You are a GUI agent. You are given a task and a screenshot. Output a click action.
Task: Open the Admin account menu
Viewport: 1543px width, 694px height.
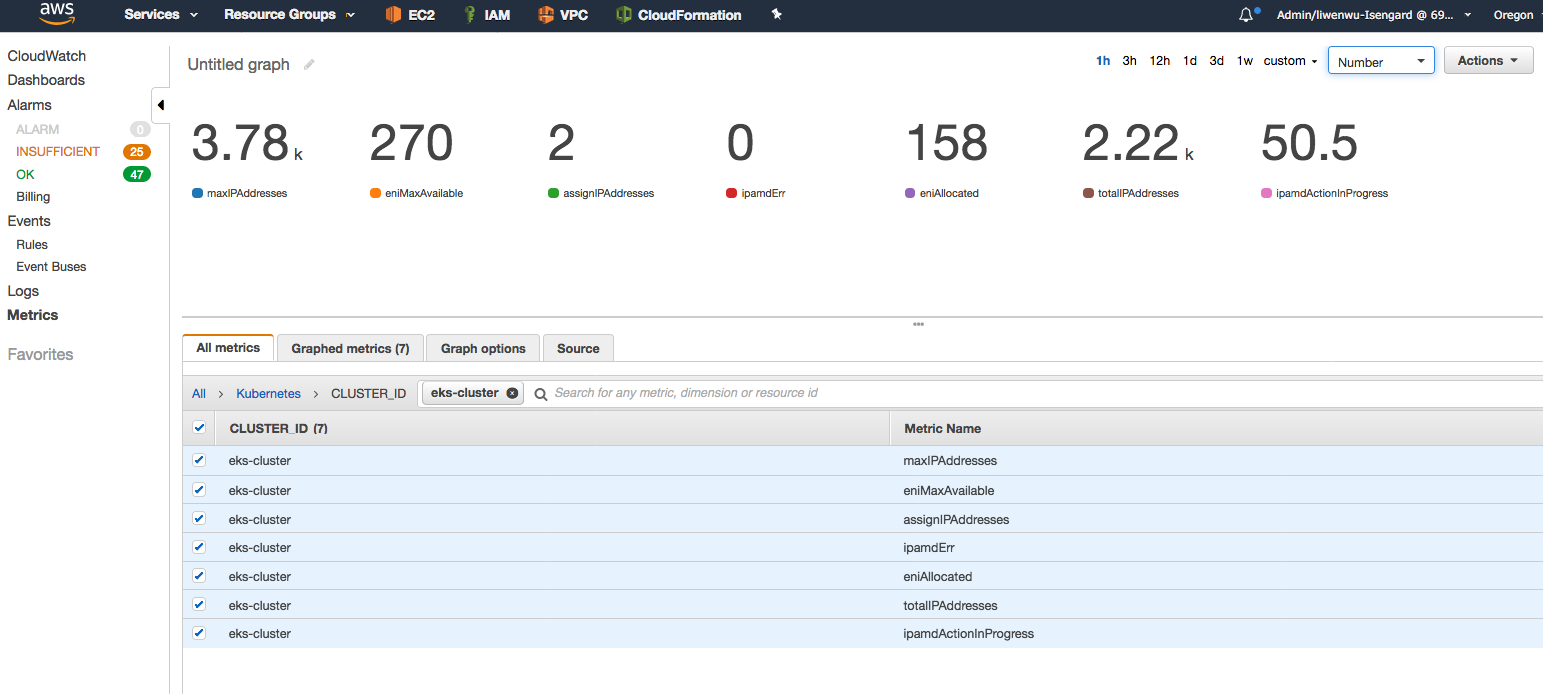pos(1374,15)
